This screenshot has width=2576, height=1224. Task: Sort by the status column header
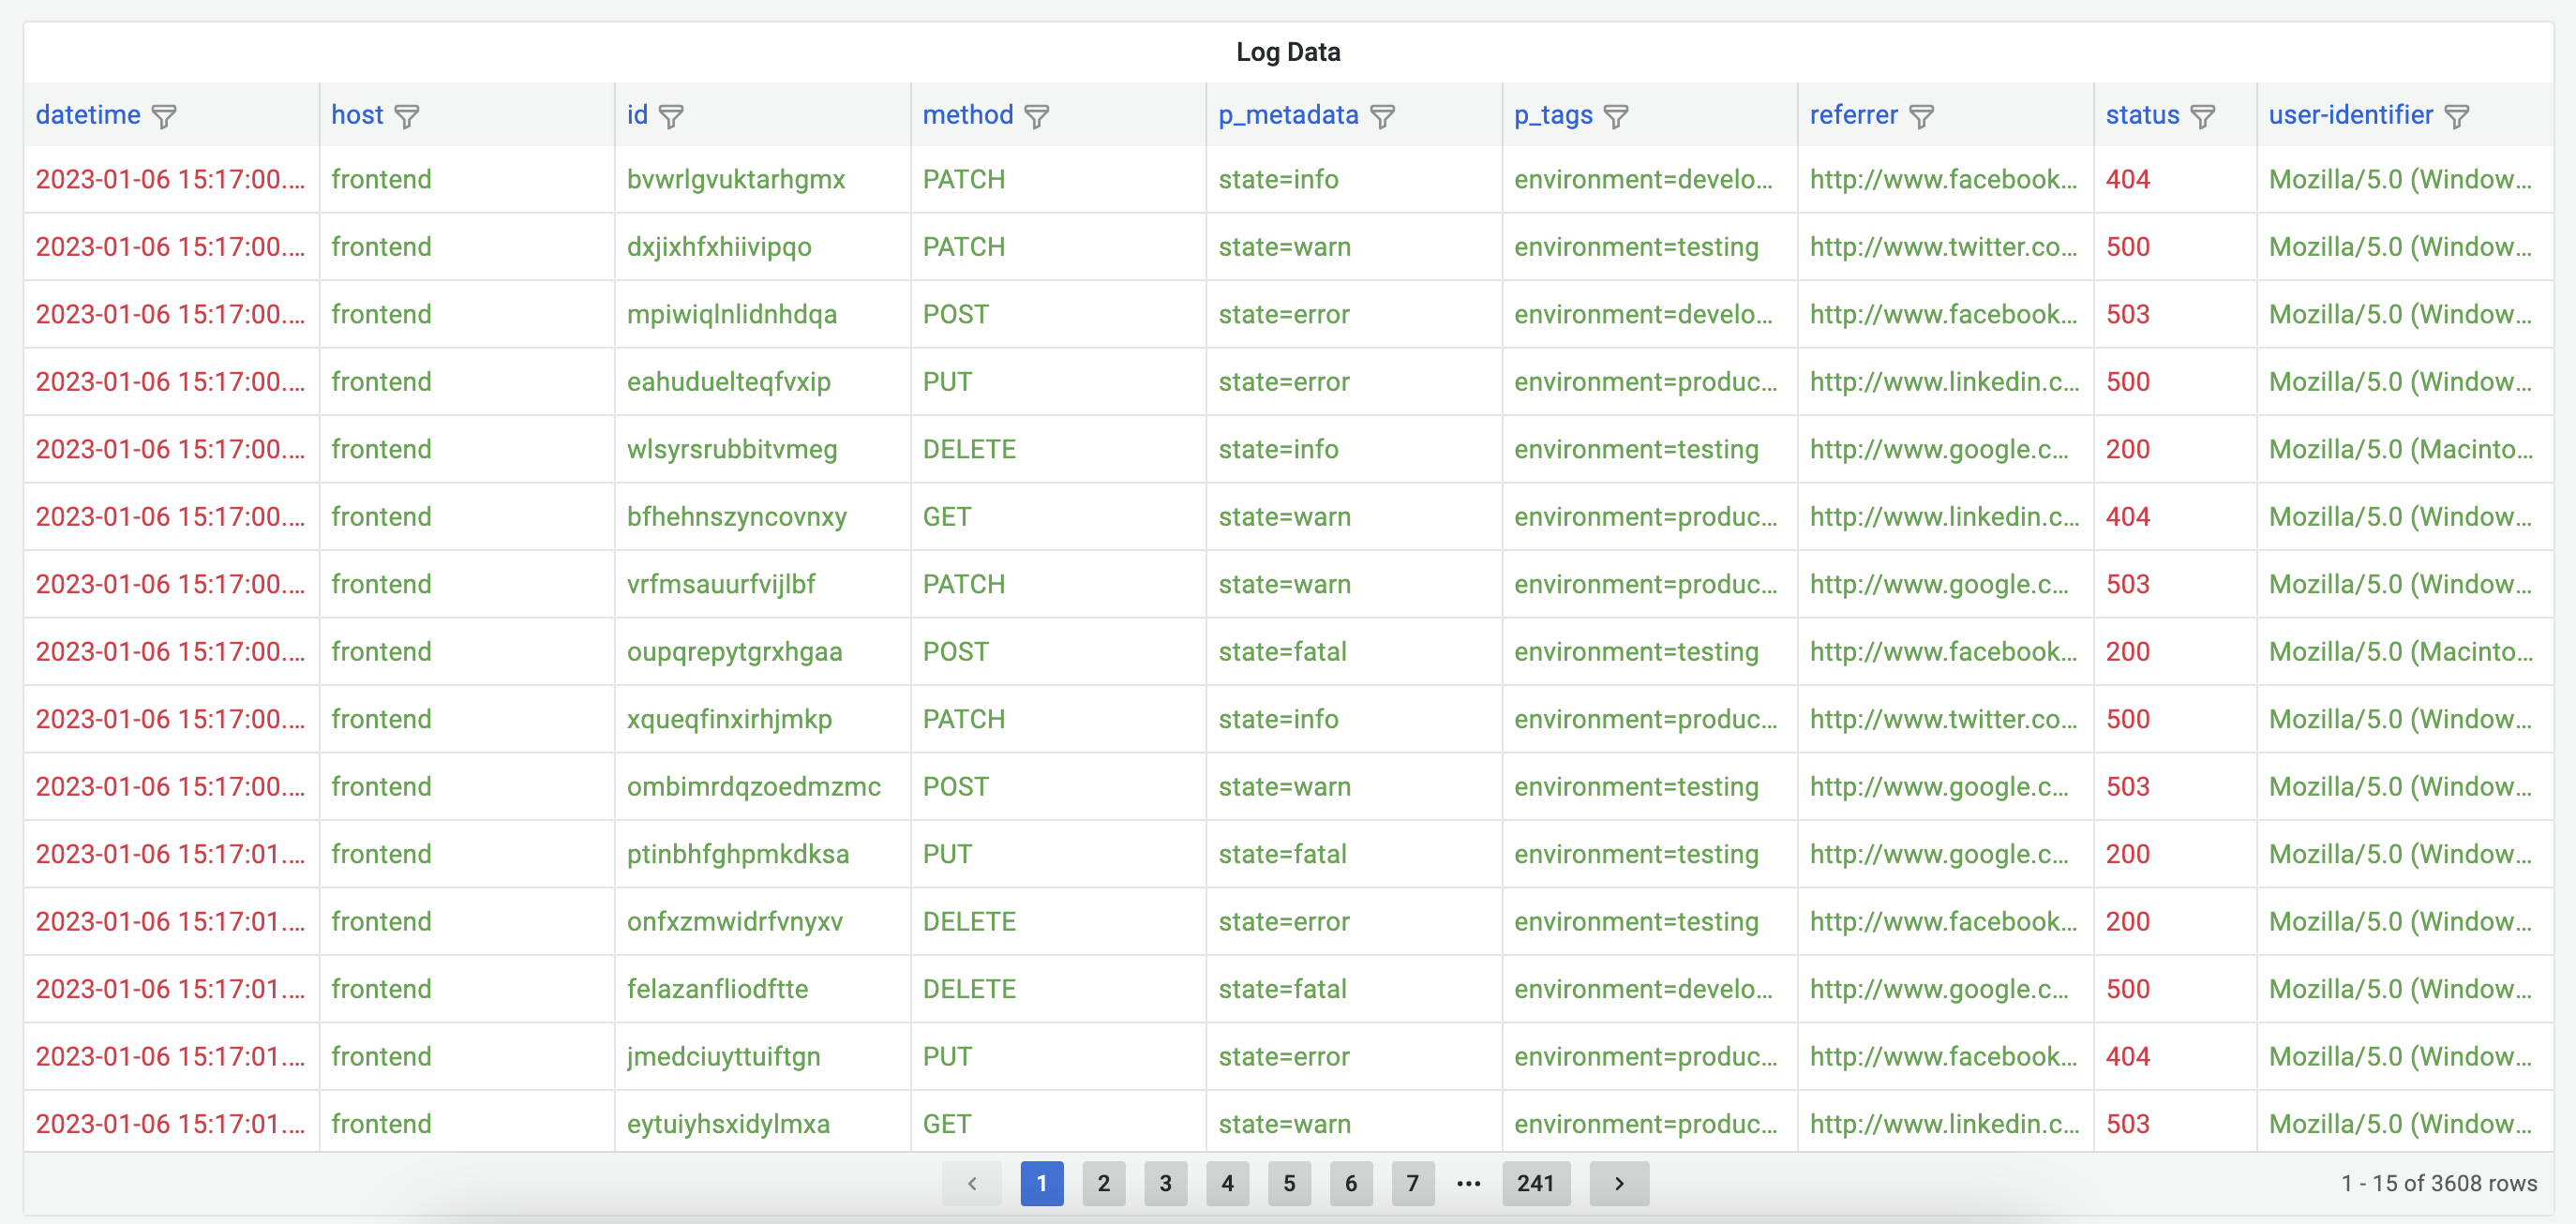click(x=2142, y=115)
